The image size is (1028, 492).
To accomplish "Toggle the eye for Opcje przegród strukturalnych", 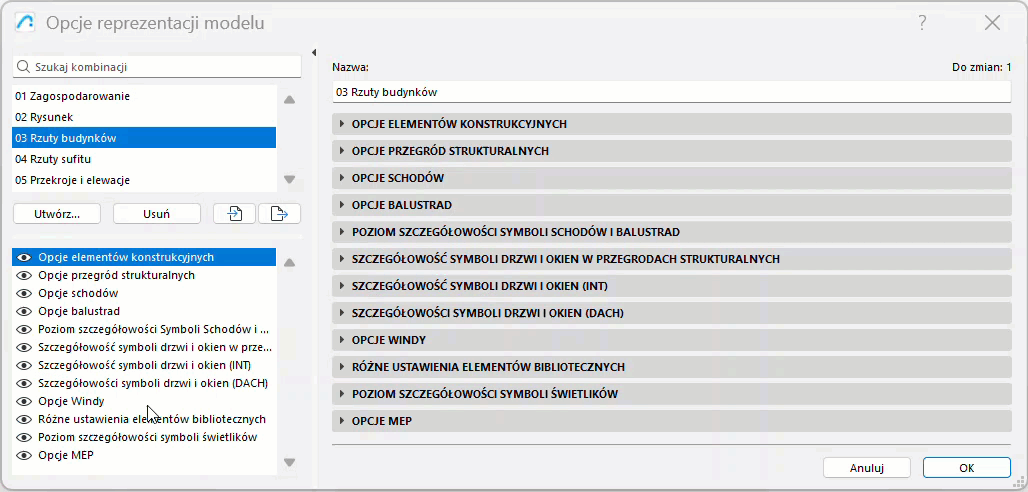I will coord(24,276).
